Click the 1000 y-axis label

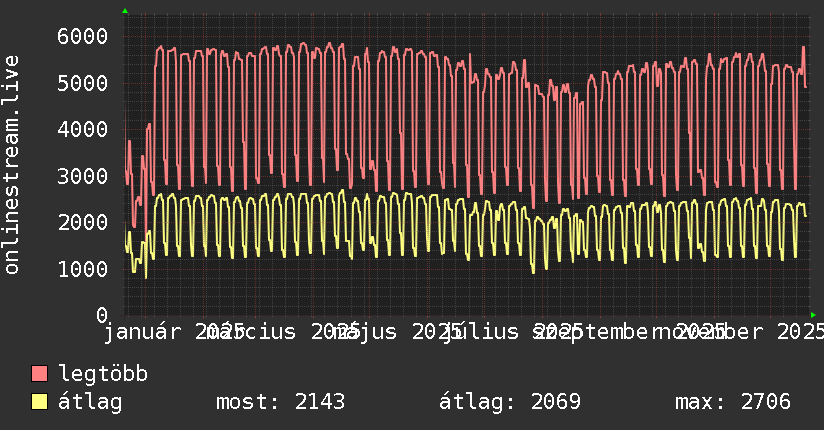pyautogui.click(x=83, y=269)
